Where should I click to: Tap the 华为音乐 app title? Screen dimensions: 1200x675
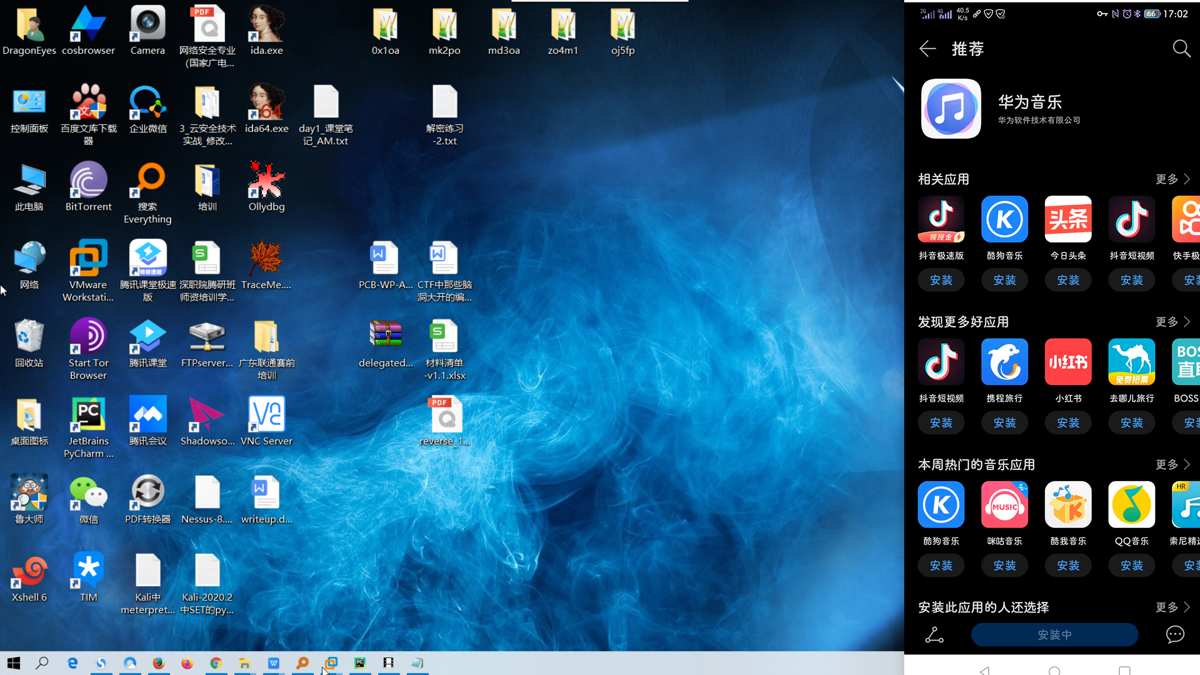pyautogui.click(x=1030, y=101)
